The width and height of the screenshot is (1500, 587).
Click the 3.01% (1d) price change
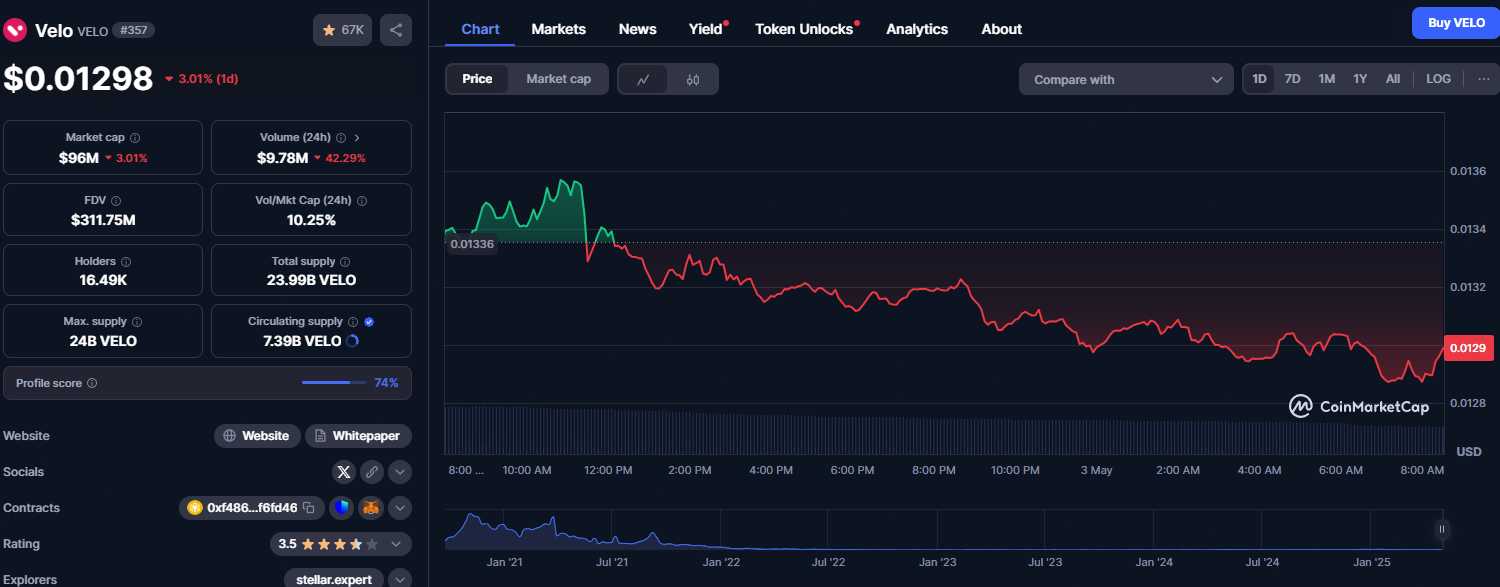(x=201, y=79)
